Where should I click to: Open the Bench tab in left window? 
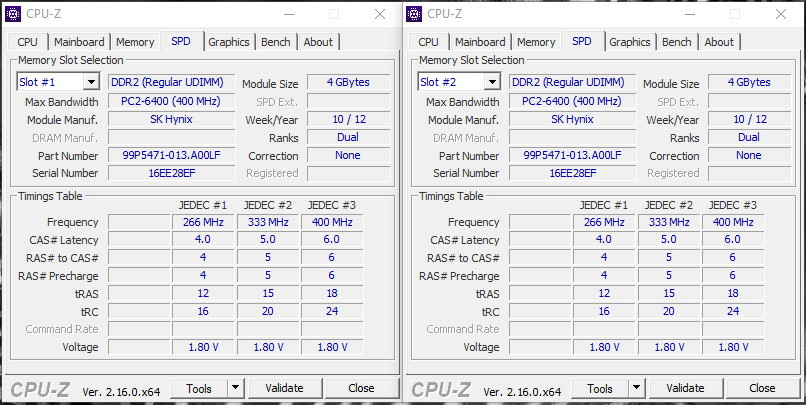pos(276,42)
